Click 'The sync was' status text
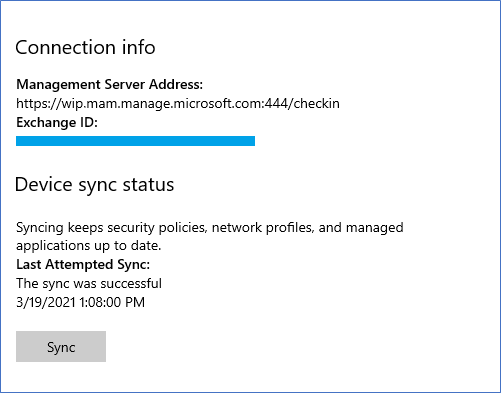 coord(57,283)
